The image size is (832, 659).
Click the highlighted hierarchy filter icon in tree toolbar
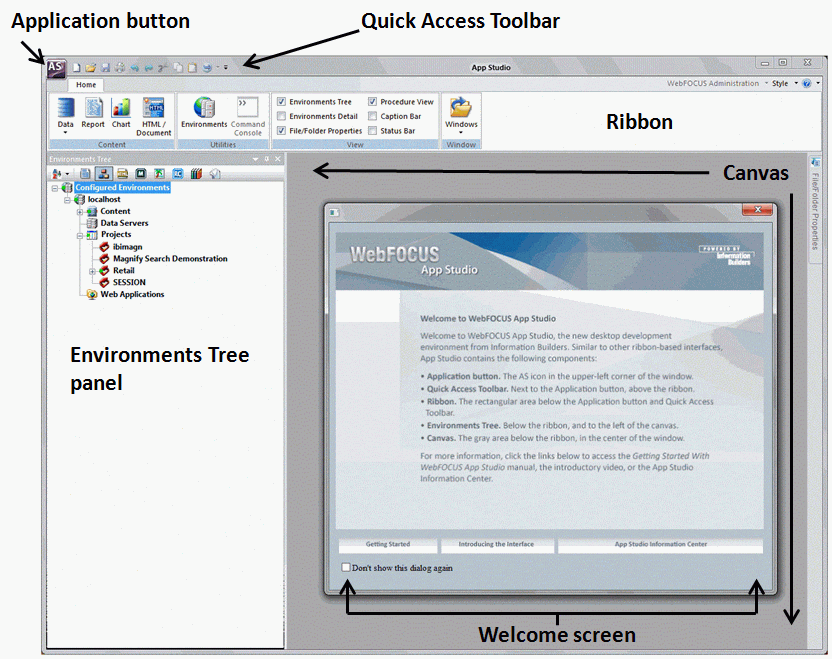tap(103, 174)
